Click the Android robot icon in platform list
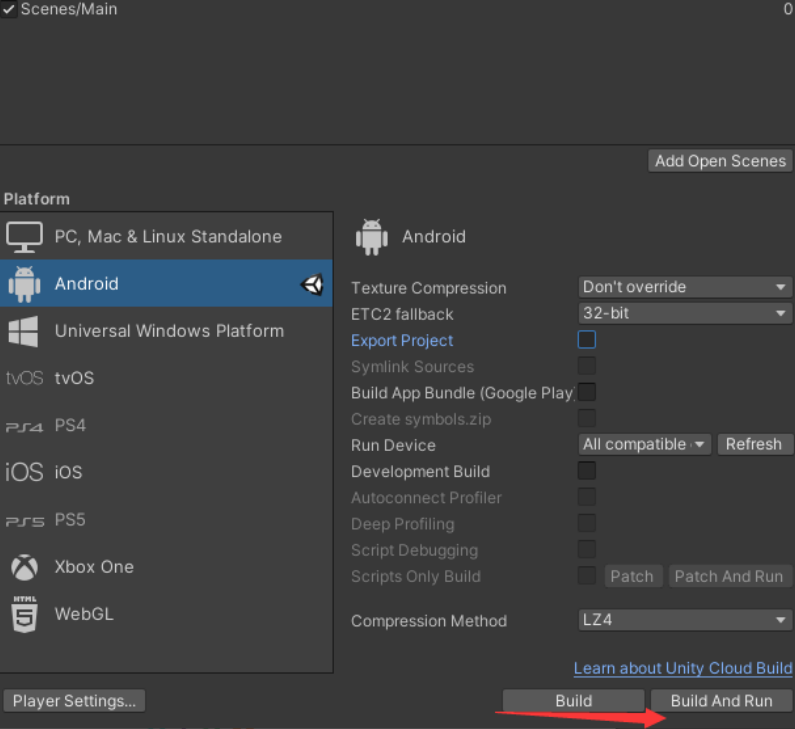The height and width of the screenshot is (729, 795). [x=24, y=284]
